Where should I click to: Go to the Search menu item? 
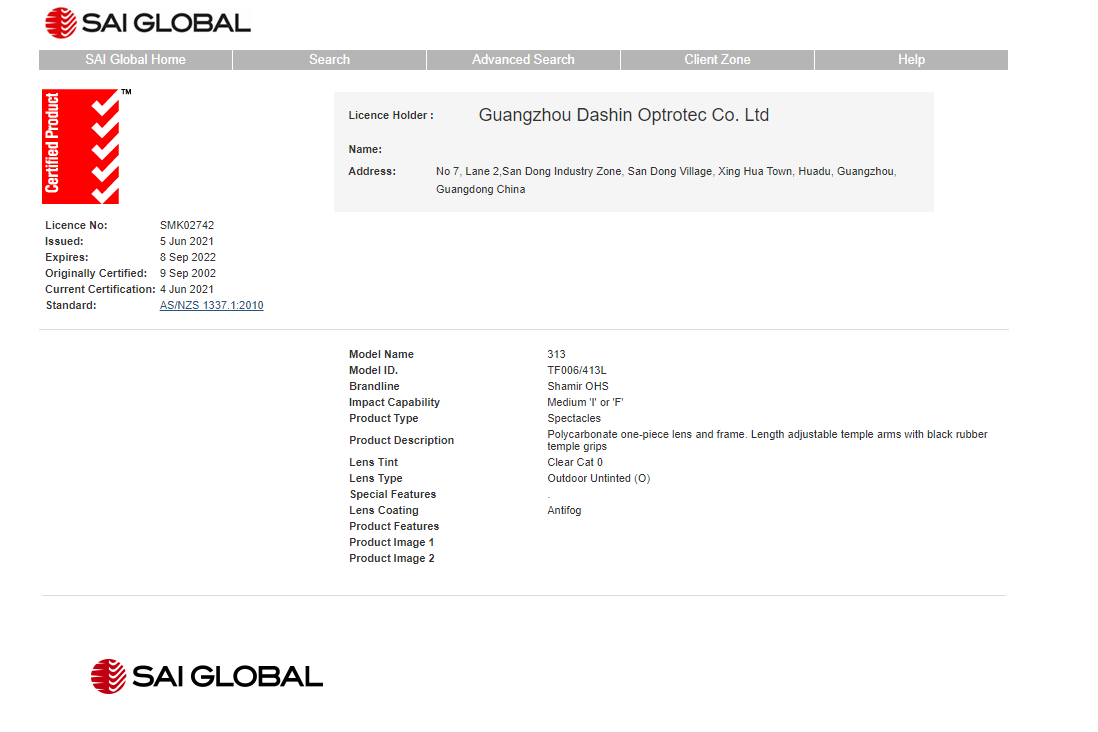[329, 60]
